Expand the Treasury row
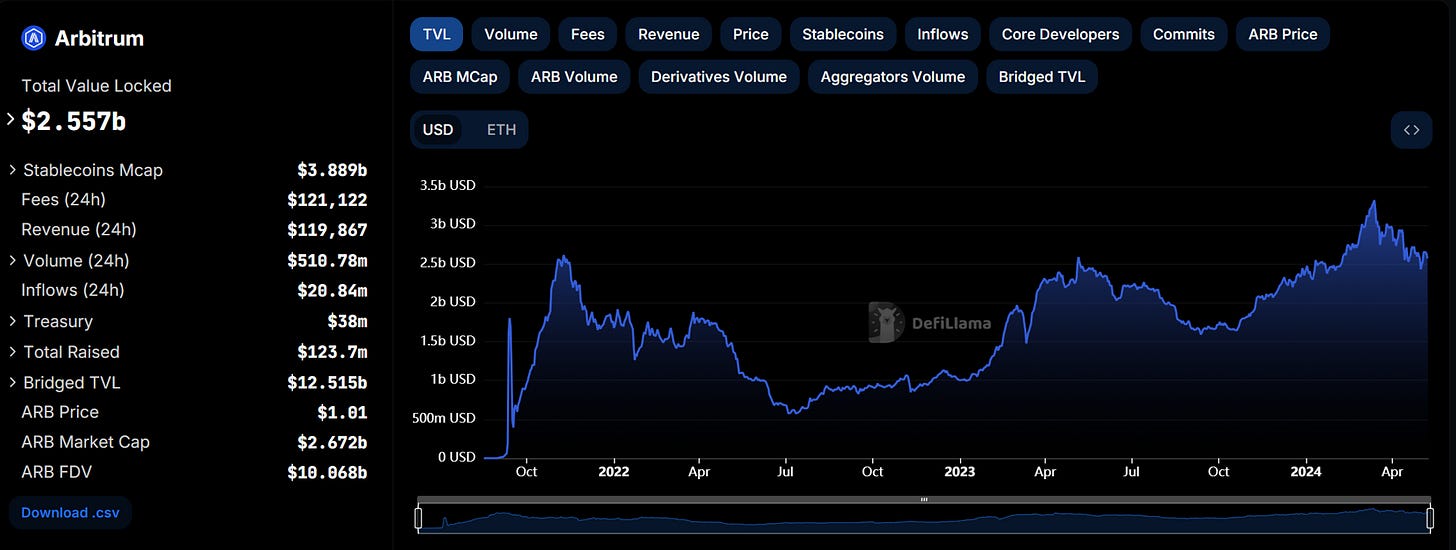This screenshot has width=1456, height=550. 12,321
